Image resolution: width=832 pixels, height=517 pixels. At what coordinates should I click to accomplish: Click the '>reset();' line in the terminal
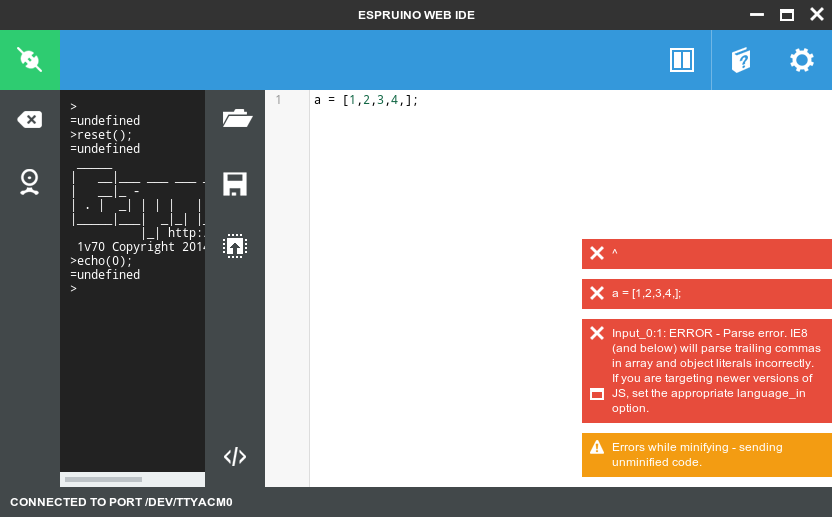click(101, 135)
